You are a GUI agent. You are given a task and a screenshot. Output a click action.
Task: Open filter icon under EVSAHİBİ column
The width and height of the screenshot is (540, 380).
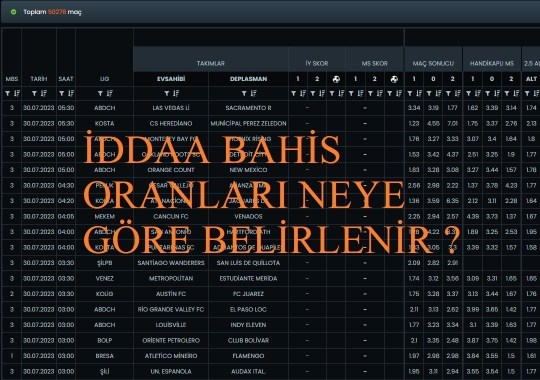click(x=167, y=93)
